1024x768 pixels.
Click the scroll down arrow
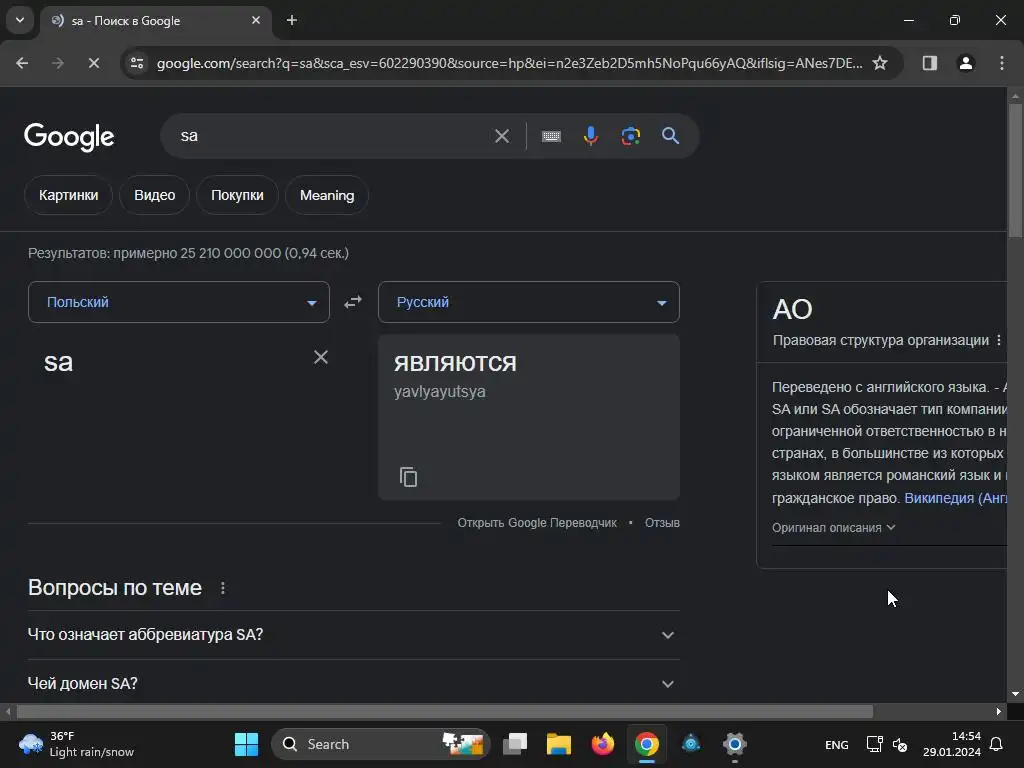1015,694
